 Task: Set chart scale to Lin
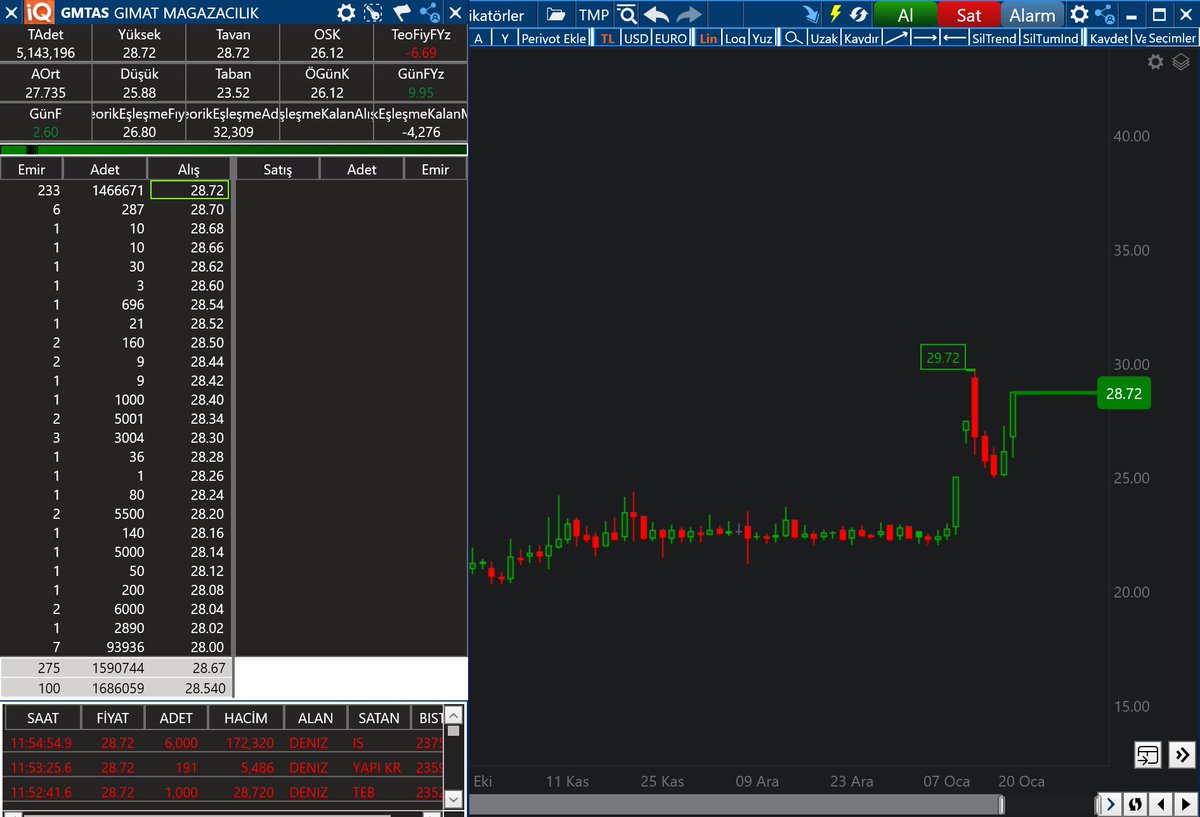[x=708, y=38]
